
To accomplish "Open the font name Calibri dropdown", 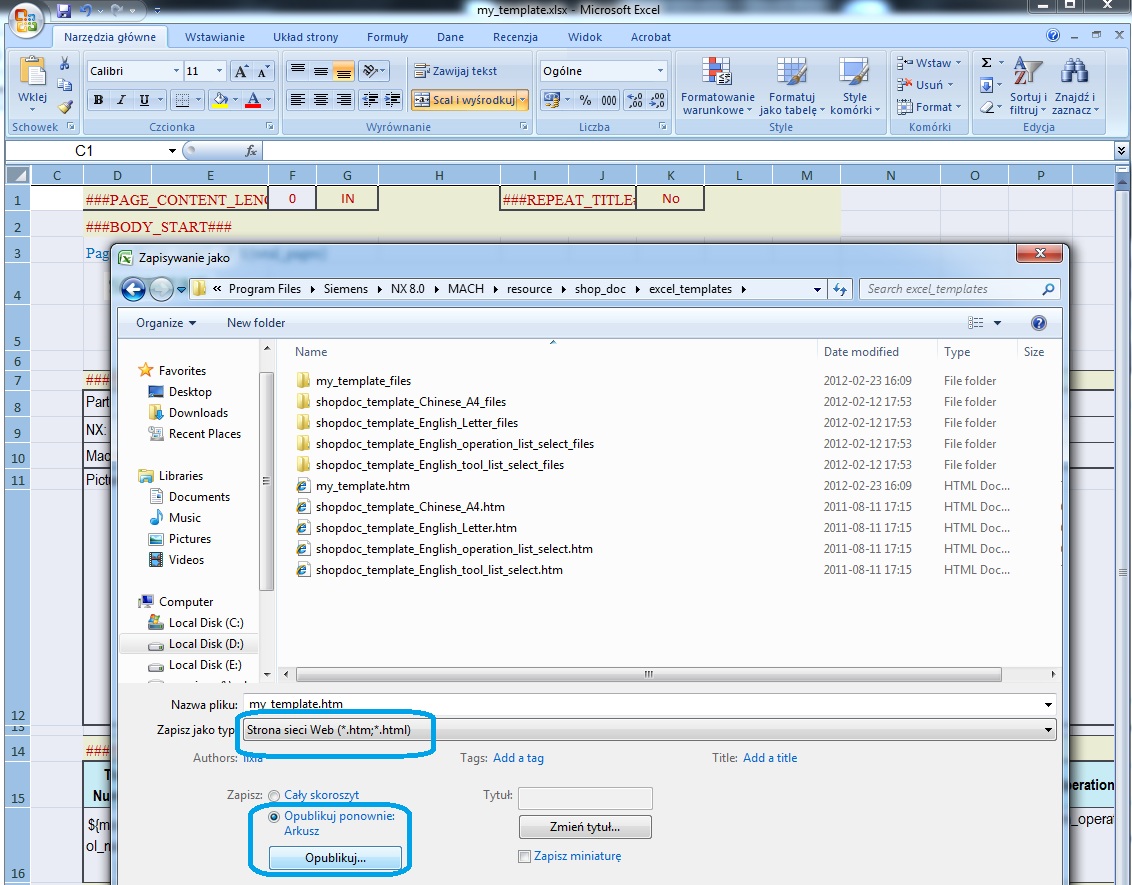I will (176, 71).
